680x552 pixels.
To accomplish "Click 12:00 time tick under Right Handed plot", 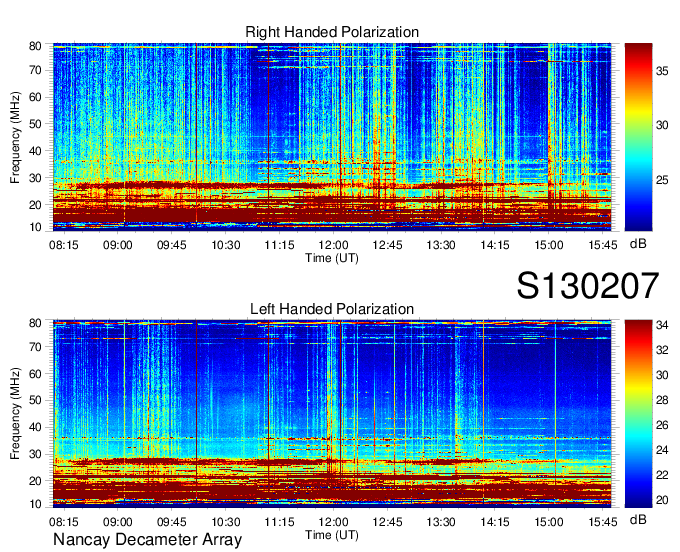I will tap(333, 245).
